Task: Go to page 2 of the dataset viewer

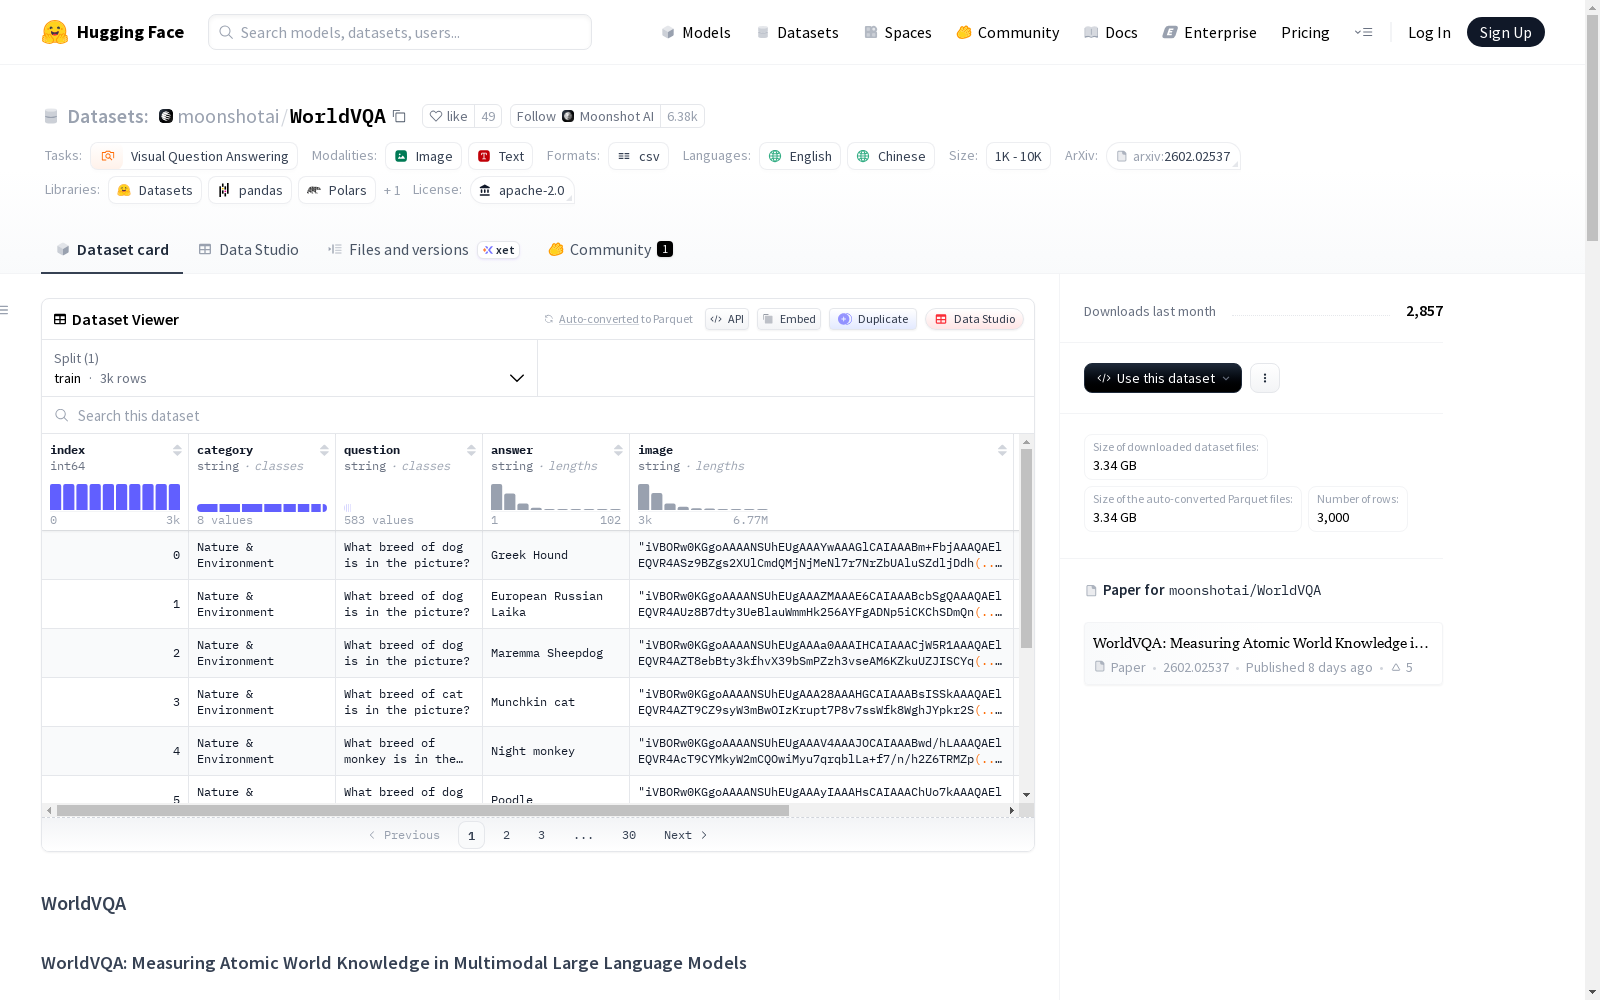Action: (x=507, y=835)
